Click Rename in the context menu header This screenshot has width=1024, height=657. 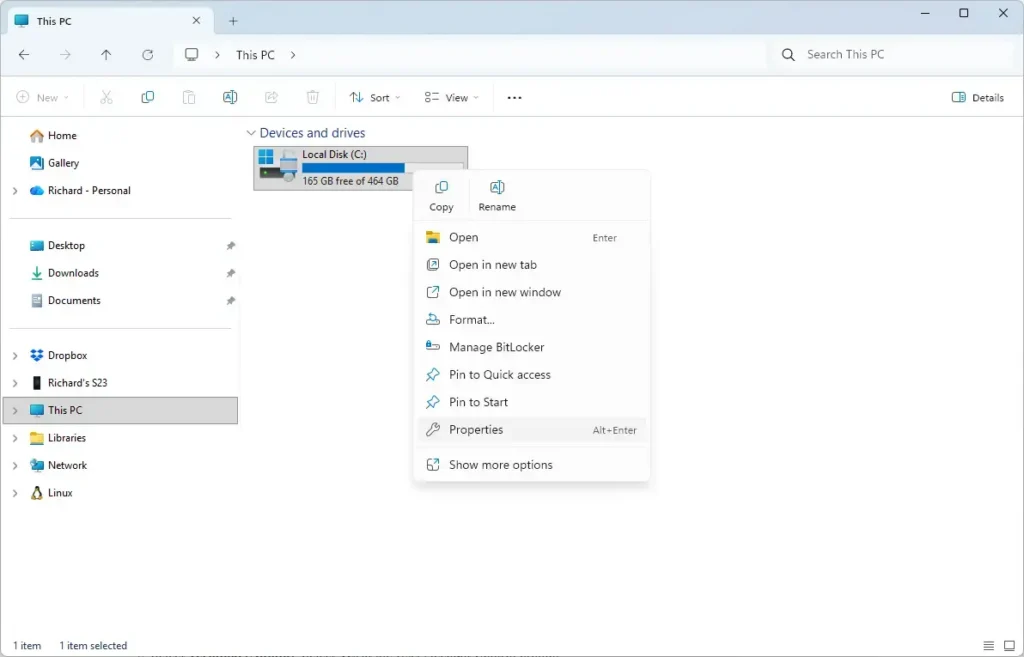click(497, 196)
